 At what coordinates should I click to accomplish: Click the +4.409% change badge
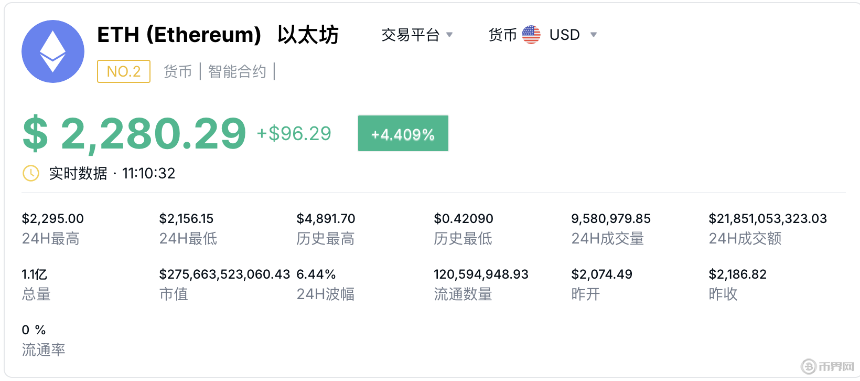click(403, 133)
